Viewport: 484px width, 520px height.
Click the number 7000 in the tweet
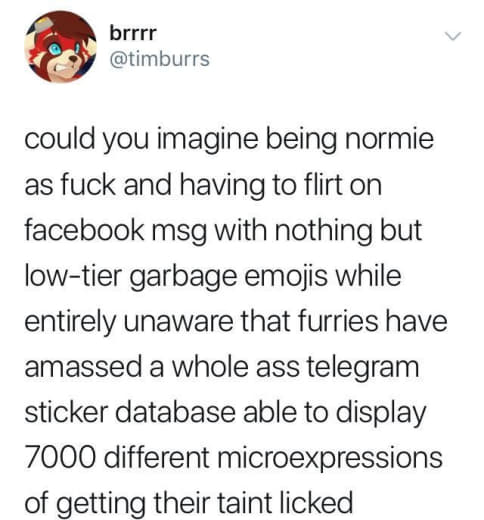pos(61,457)
